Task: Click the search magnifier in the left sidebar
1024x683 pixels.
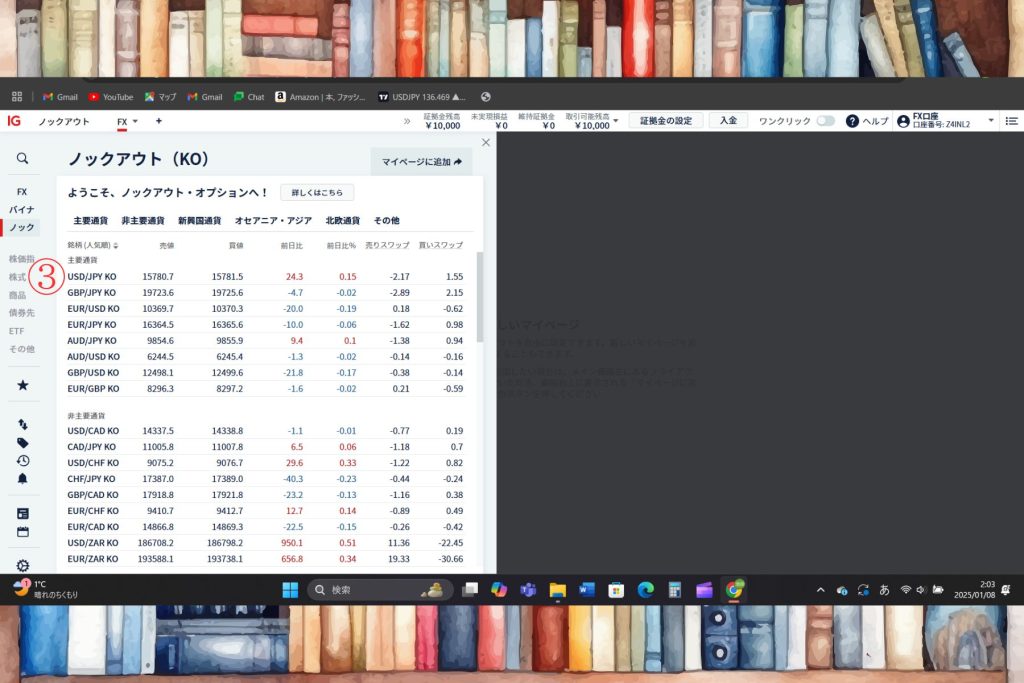Action: (22, 158)
